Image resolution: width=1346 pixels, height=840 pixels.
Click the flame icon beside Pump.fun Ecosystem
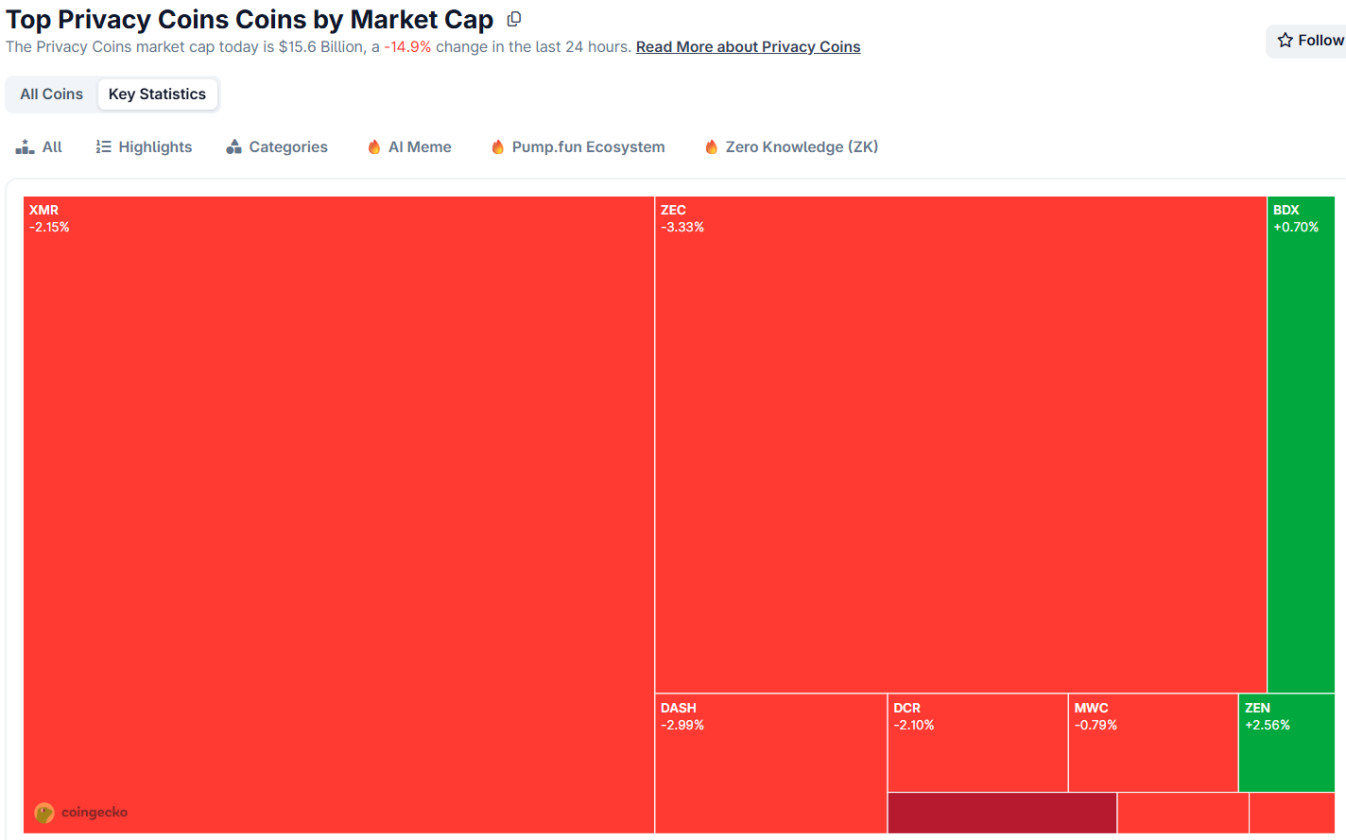(498, 147)
